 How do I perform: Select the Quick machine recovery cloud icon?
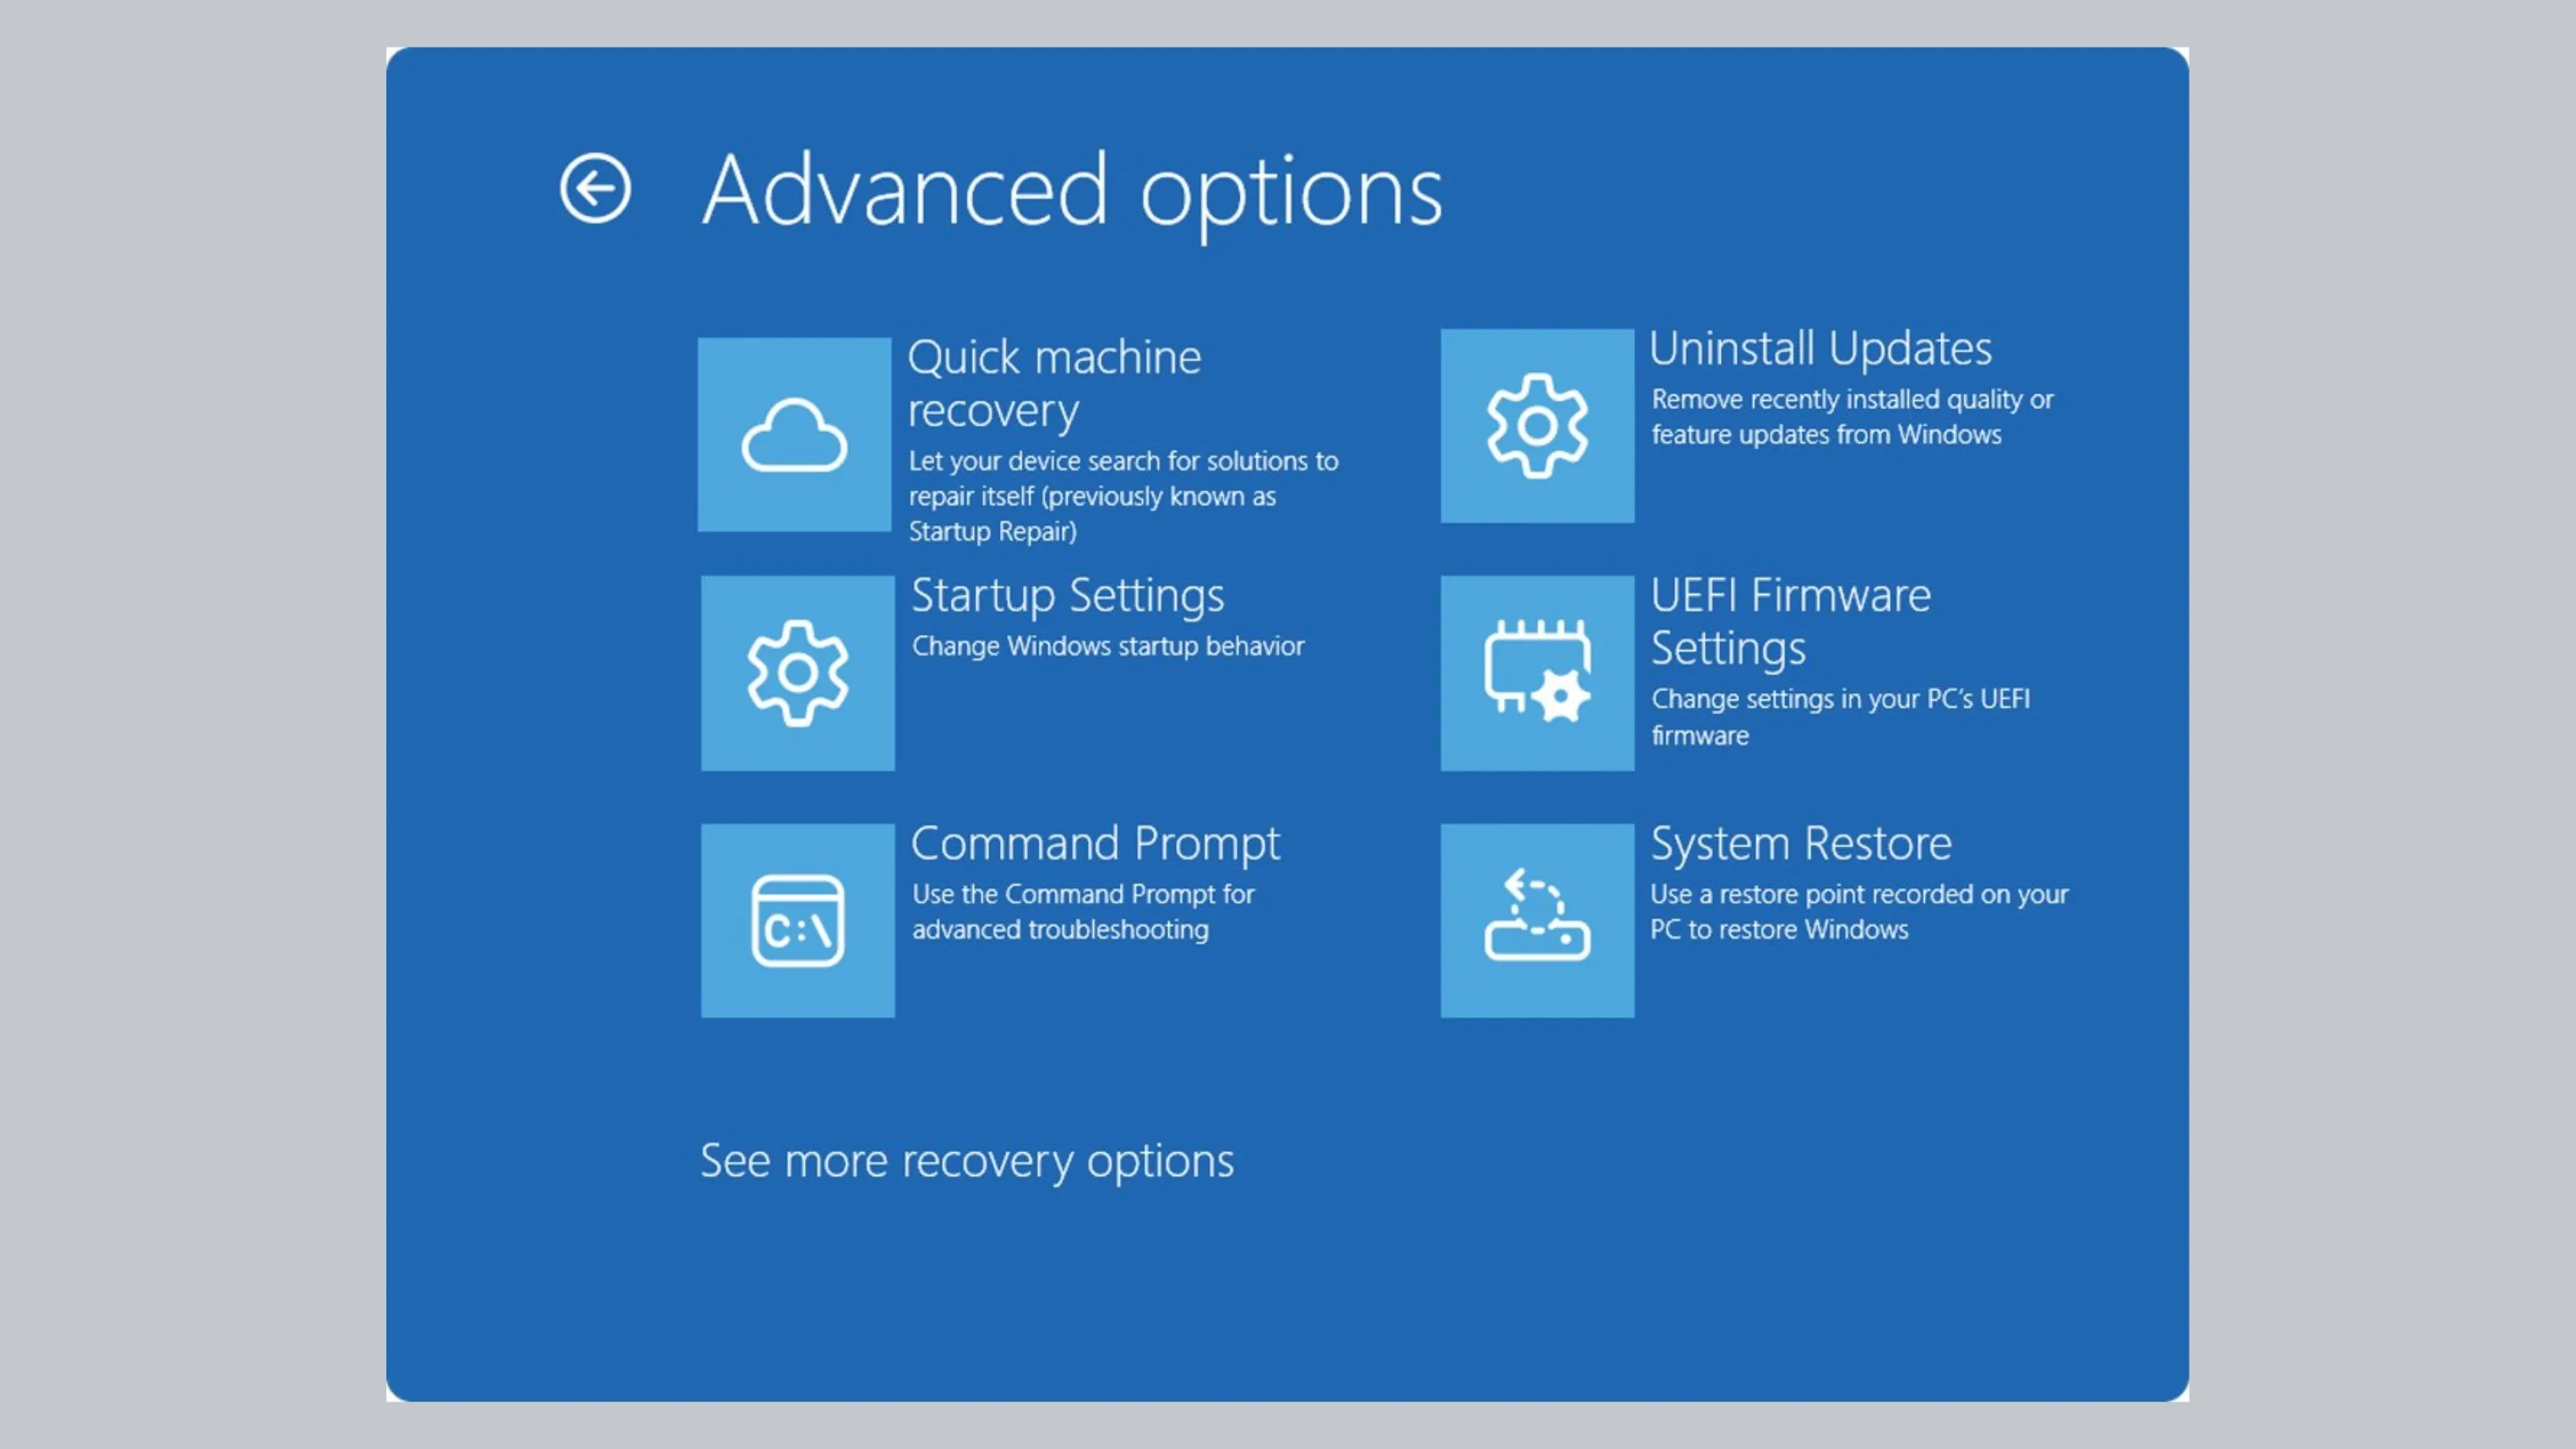click(795, 435)
